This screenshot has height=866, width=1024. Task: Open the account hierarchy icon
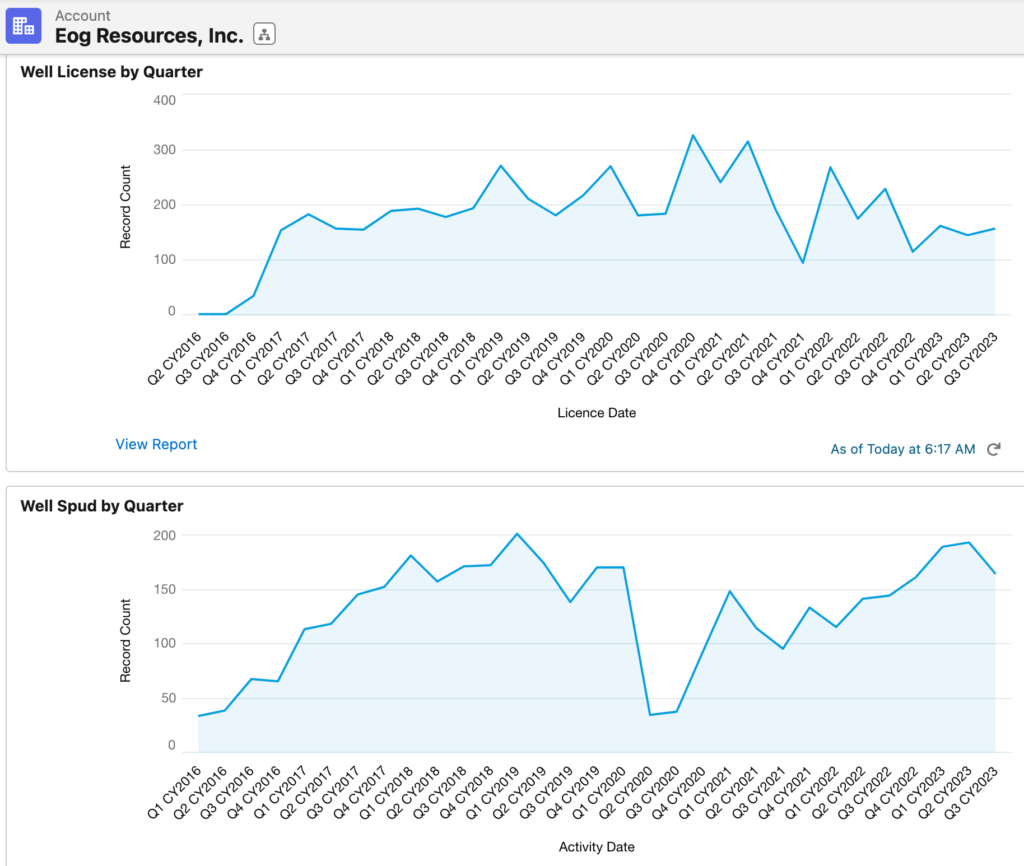(x=264, y=35)
